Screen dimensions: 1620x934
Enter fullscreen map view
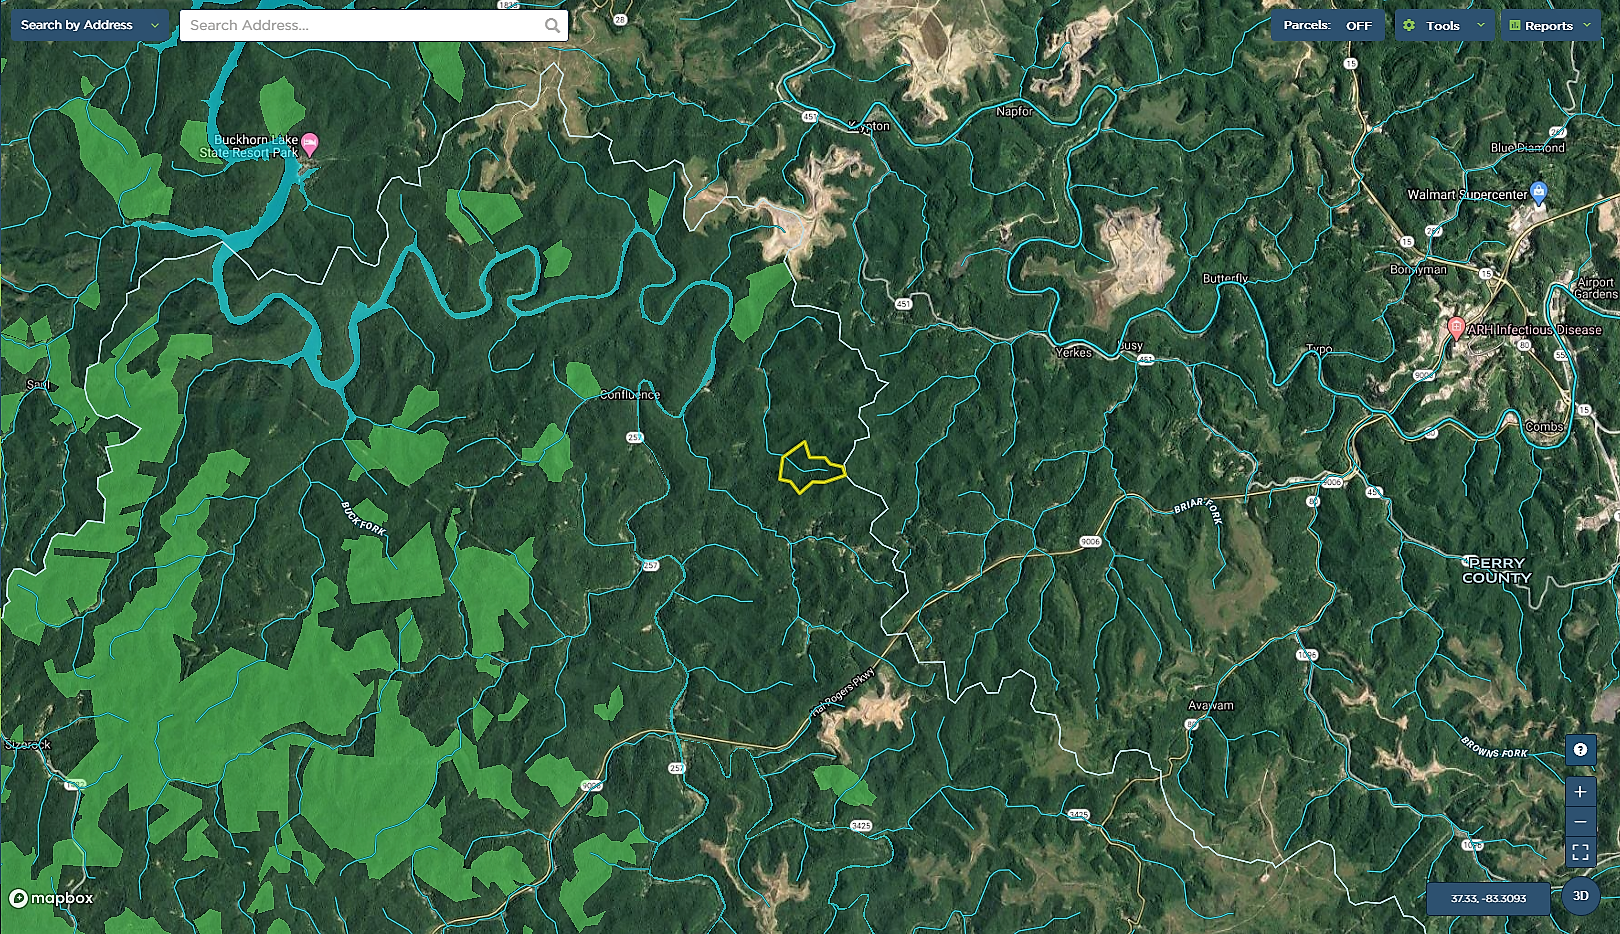click(1580, 852)
